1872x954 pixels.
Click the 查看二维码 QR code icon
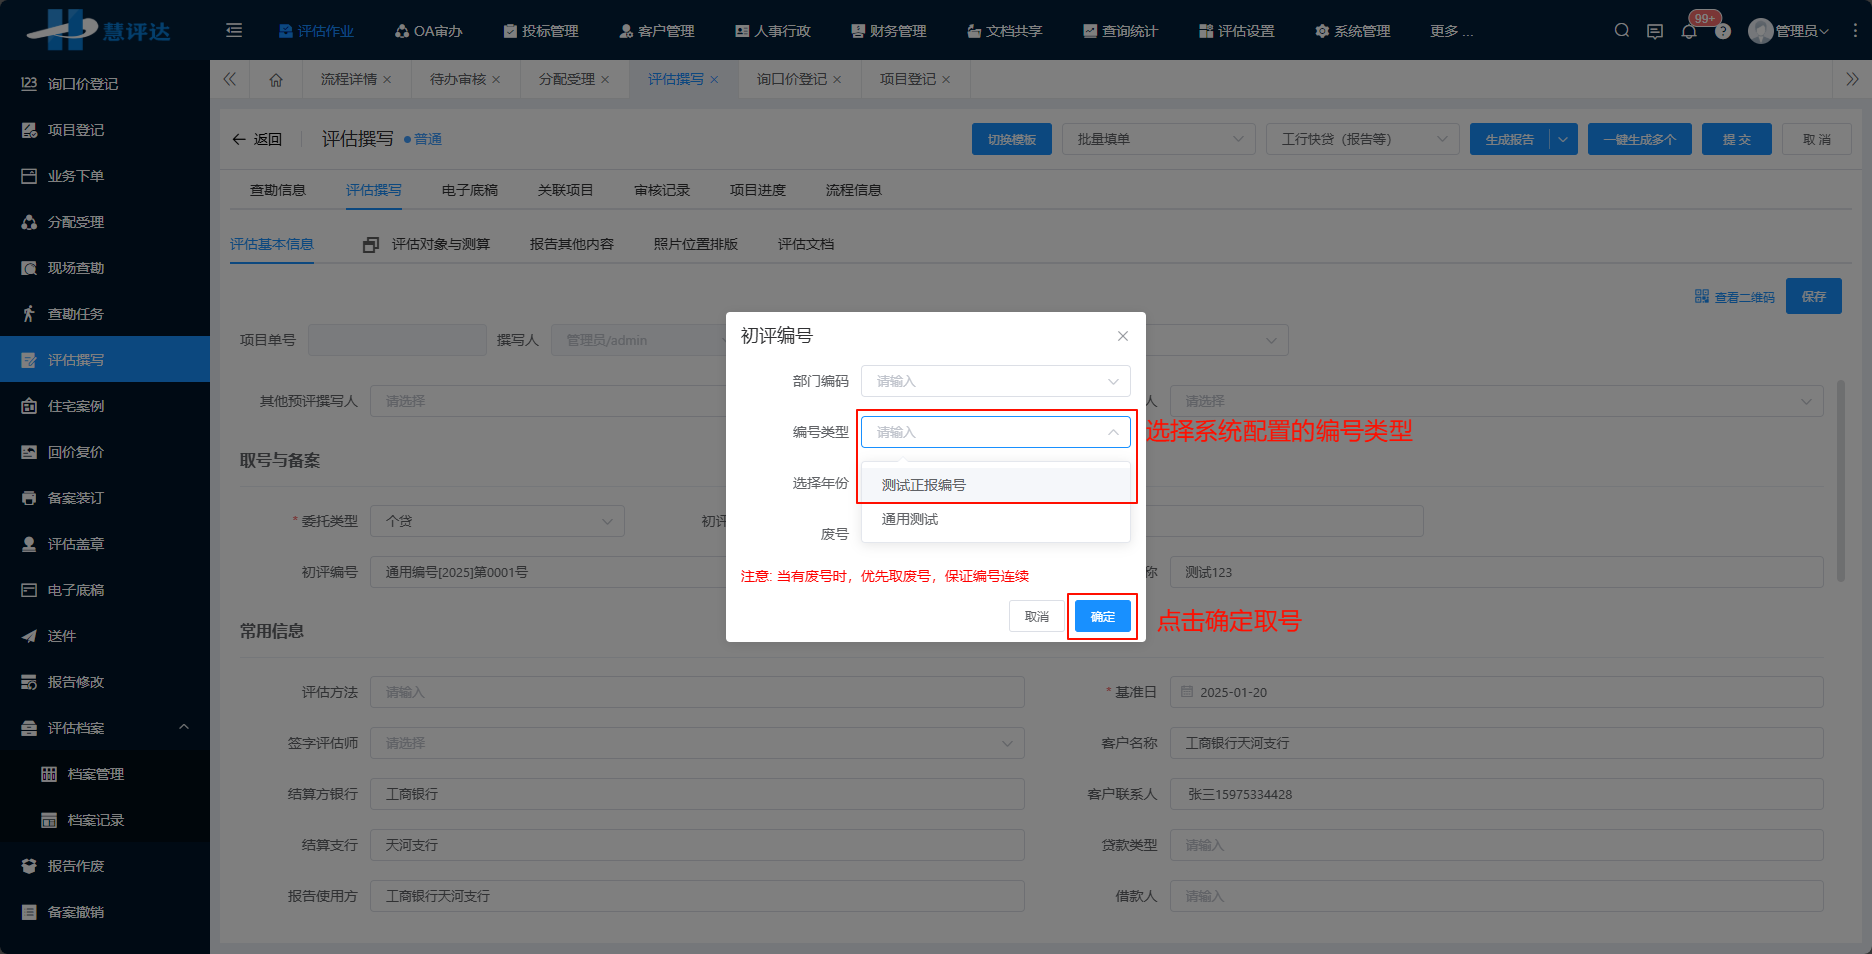(x=1701, y=296)
